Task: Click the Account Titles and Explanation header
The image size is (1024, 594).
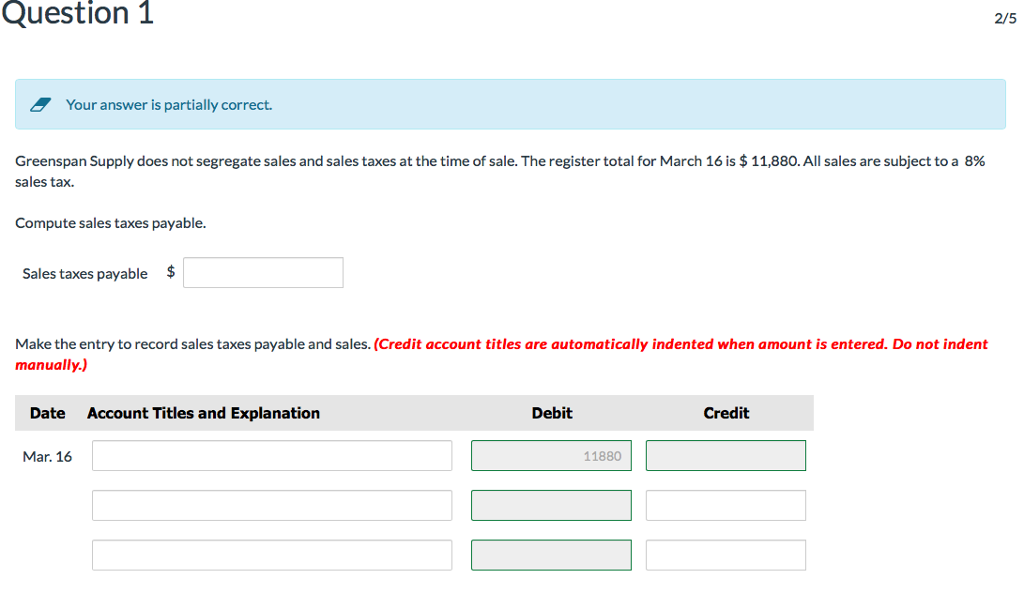Action: coord(203,412)
